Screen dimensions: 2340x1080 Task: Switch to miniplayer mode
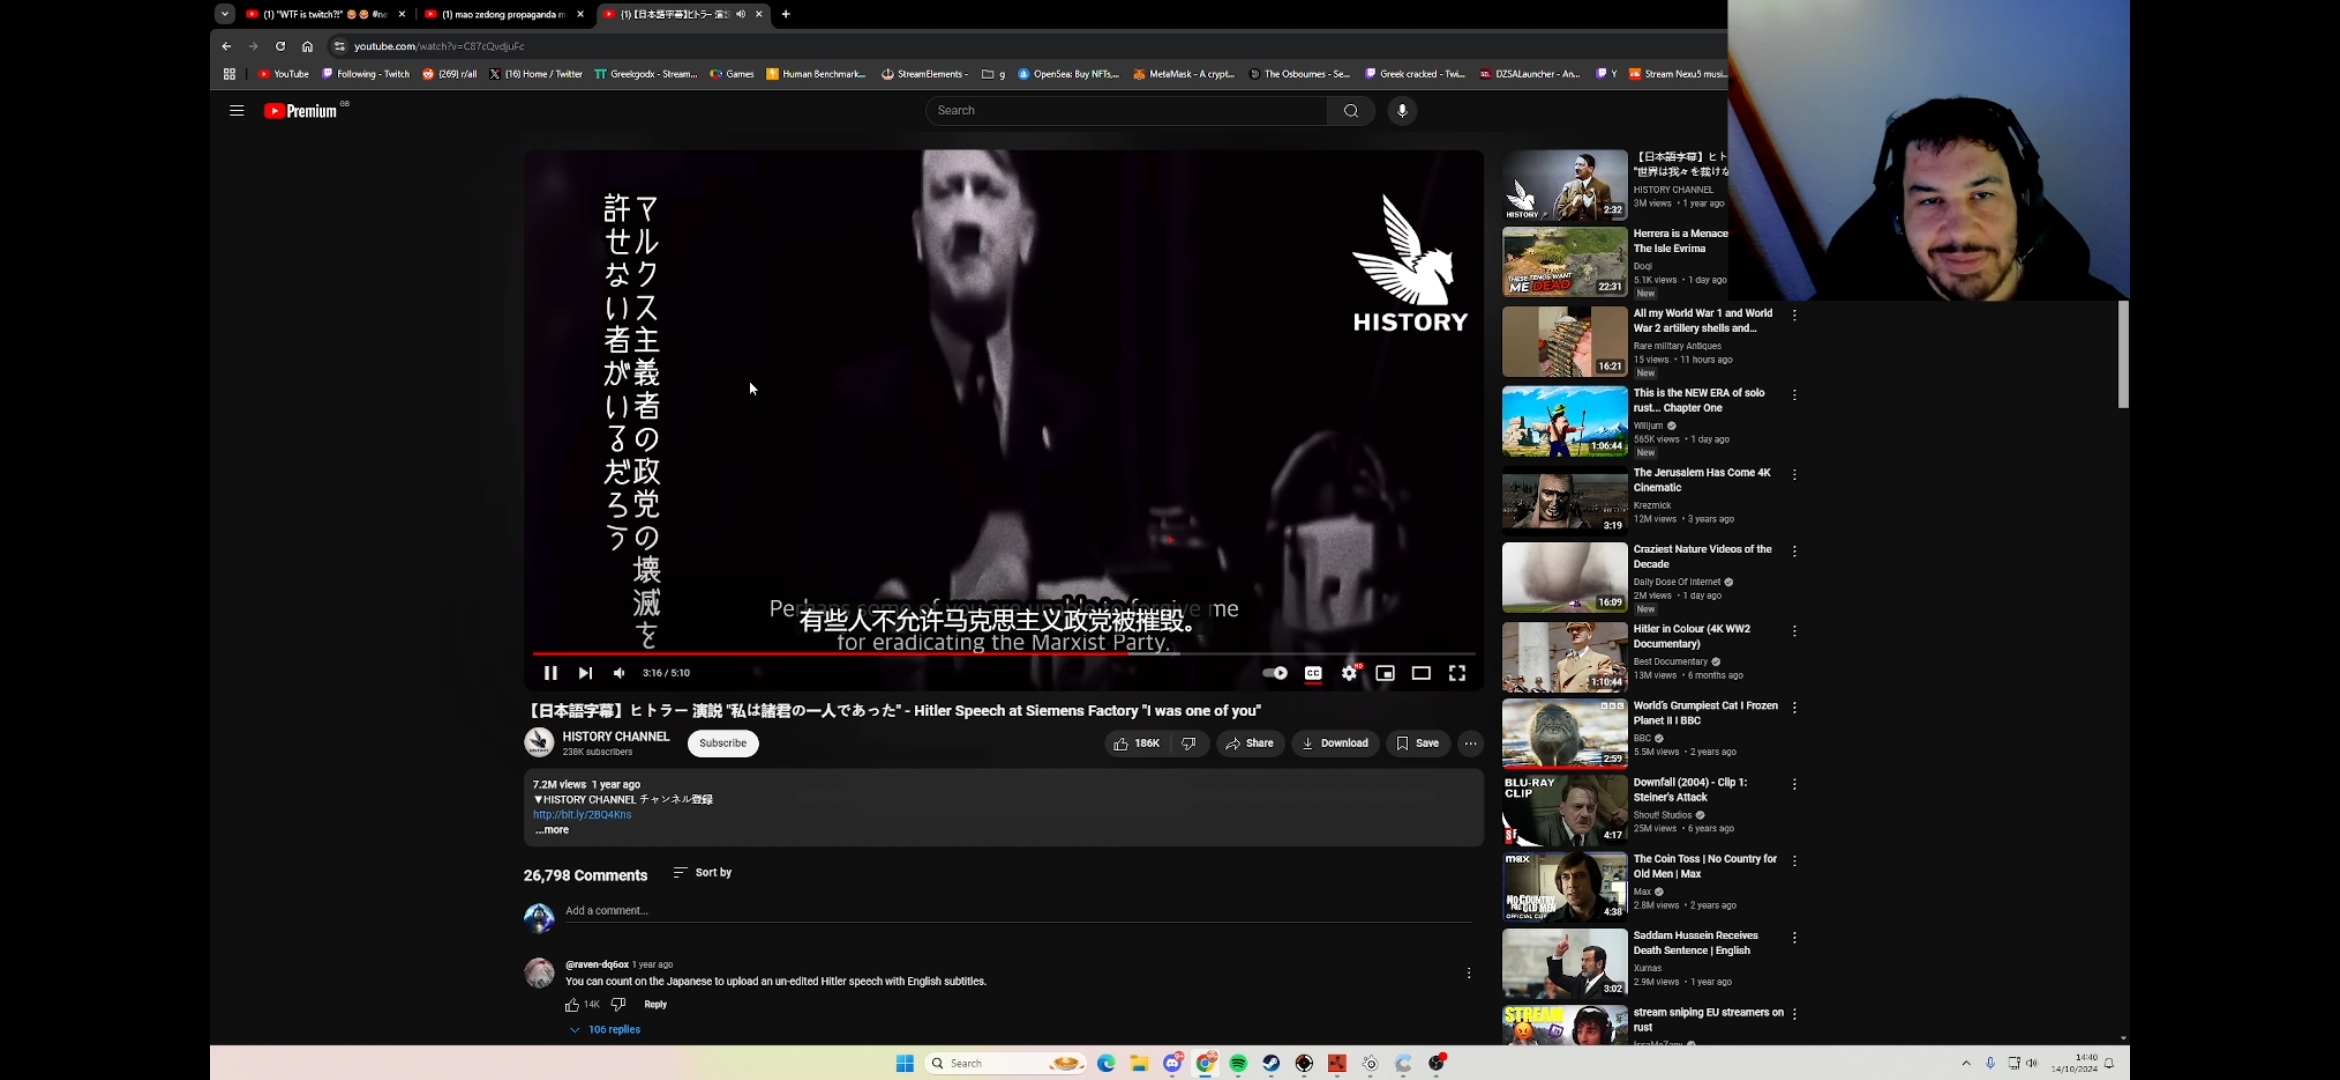click(x=1385, y=673)
